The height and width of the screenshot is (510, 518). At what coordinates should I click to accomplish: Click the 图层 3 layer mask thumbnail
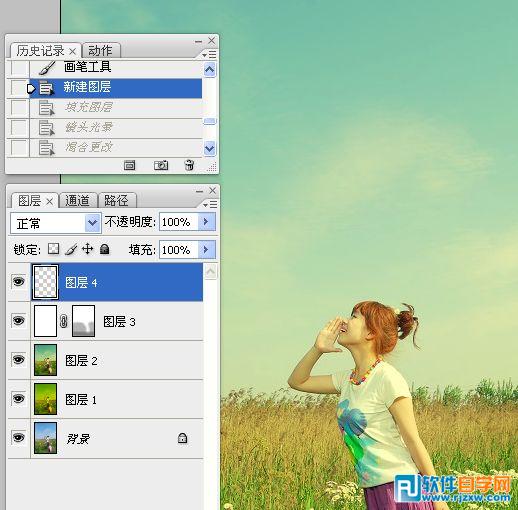(x=83, y=321)
